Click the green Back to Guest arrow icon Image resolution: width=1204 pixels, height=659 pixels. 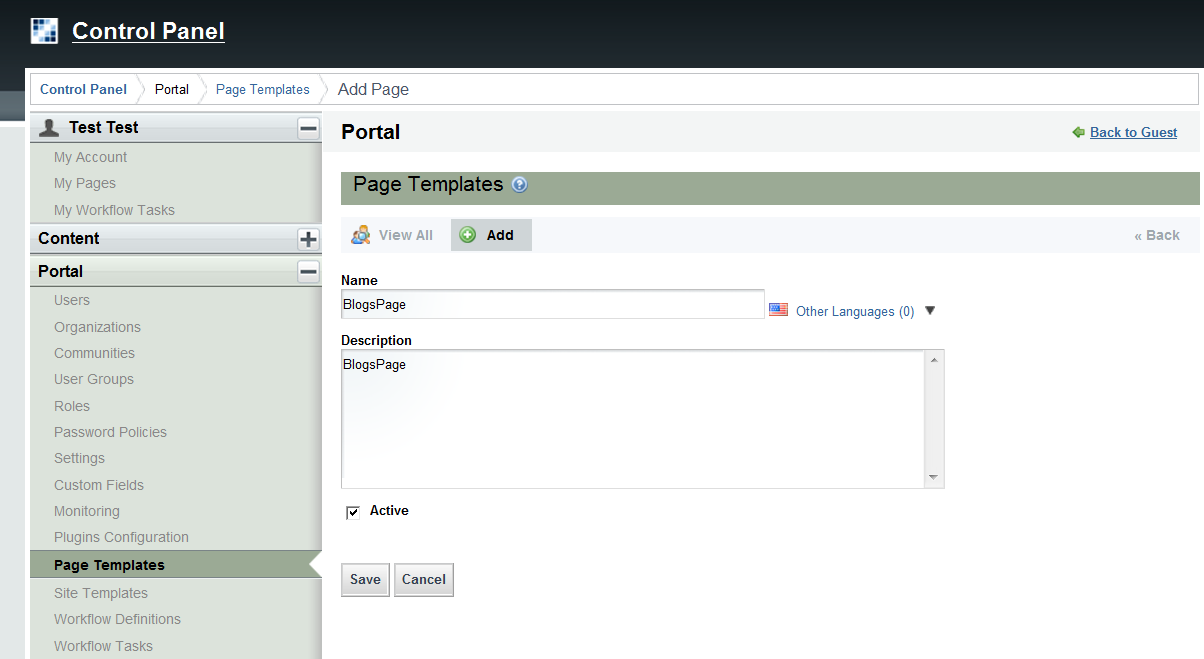click(x=1078, y=132)
